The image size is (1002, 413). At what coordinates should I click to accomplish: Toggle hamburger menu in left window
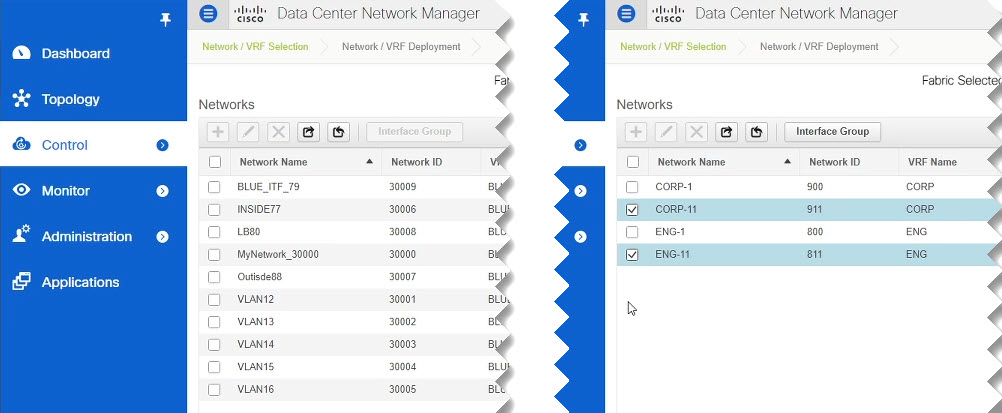coord(208,13)
